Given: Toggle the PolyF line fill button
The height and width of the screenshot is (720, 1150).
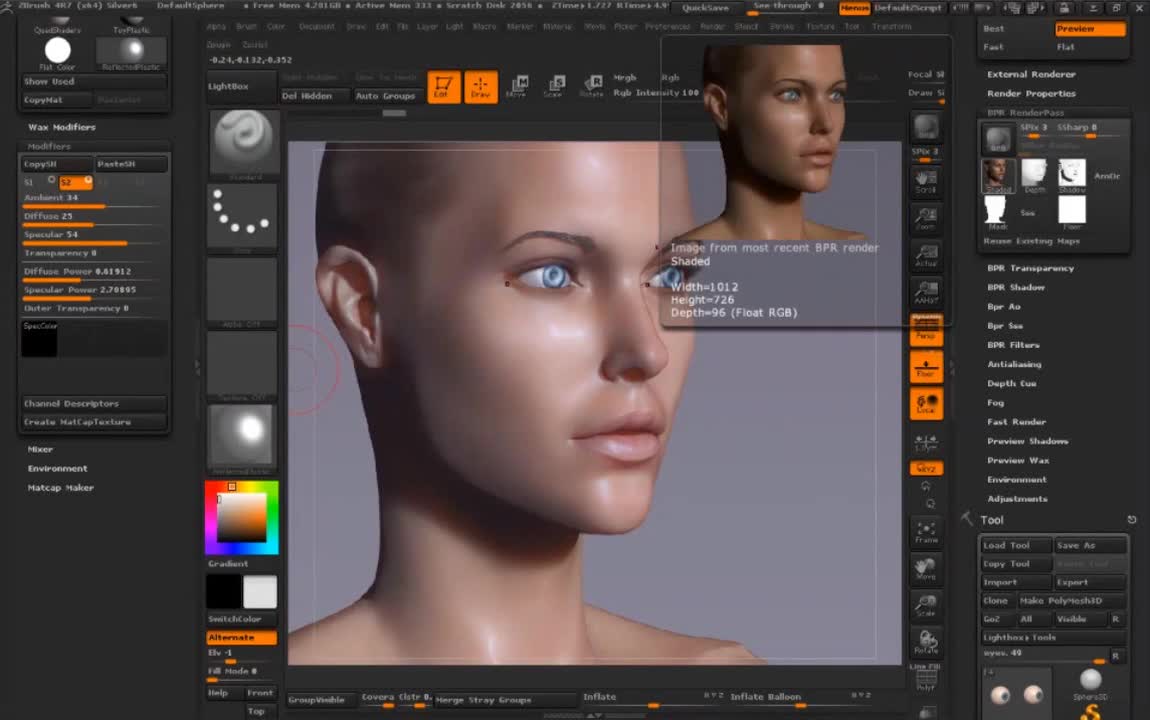Looking at the screenshot, I should (926, 679).
